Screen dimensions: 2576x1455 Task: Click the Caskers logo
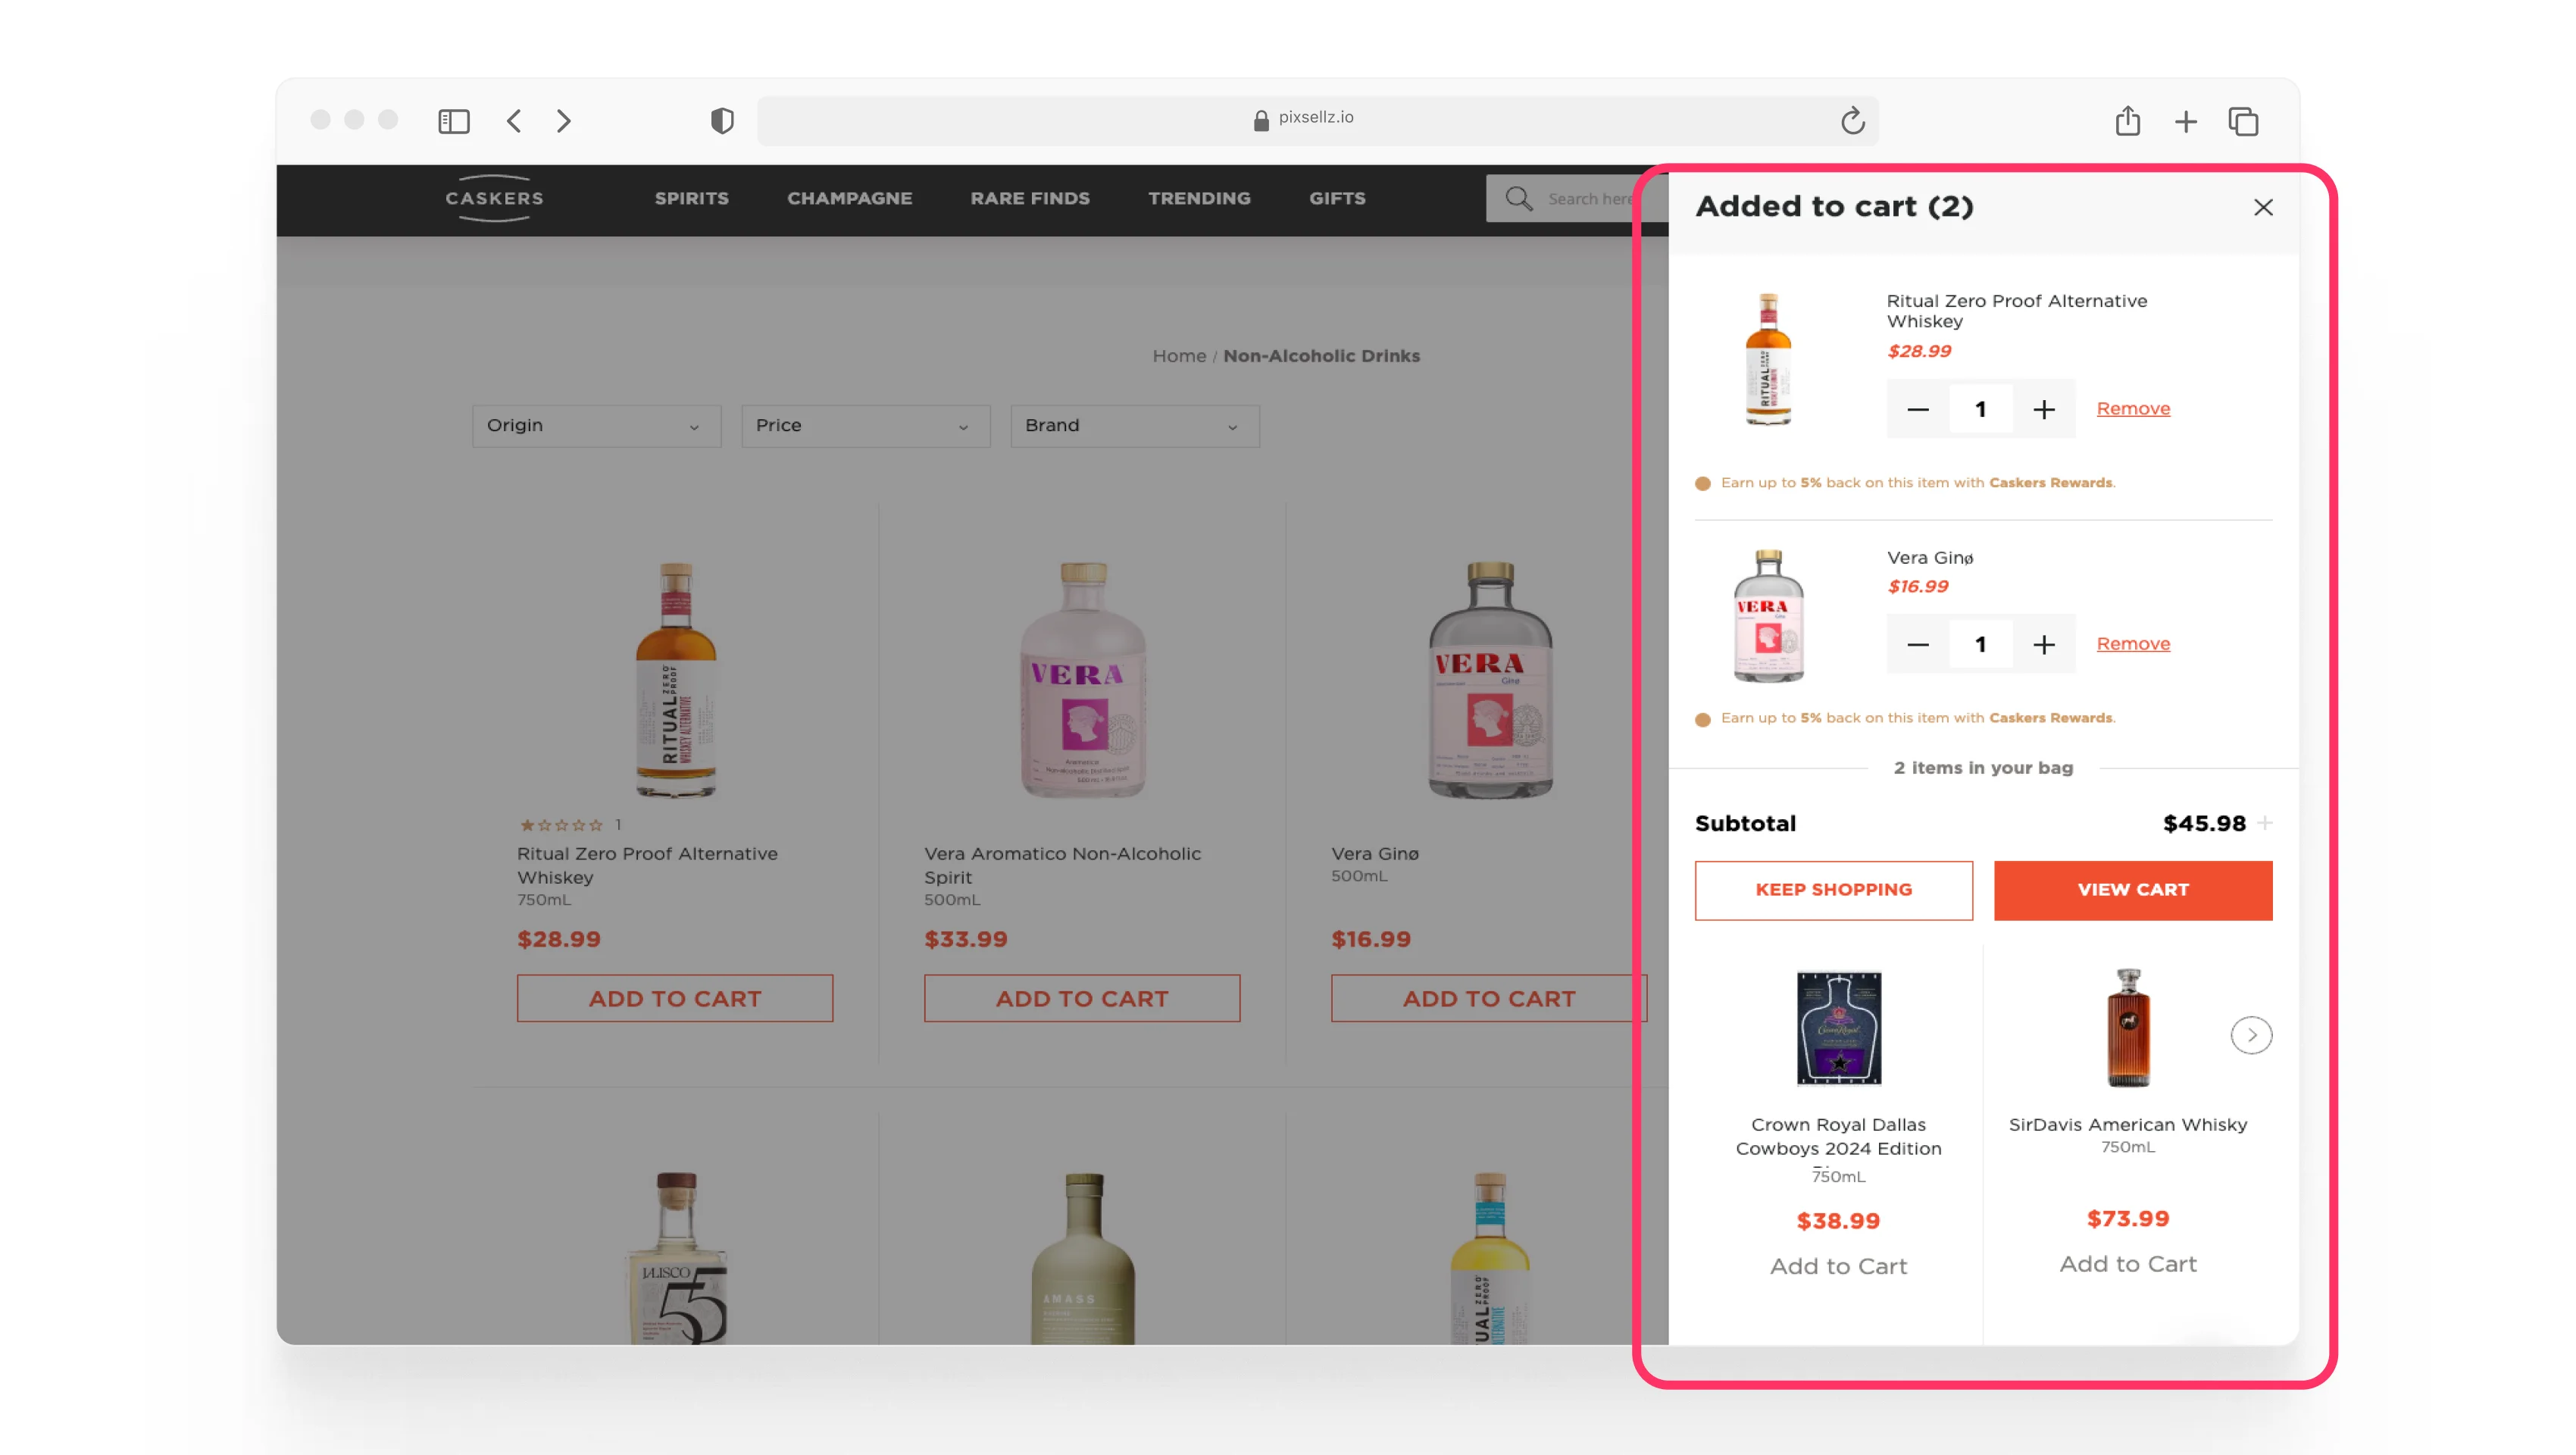click(494, 198)
